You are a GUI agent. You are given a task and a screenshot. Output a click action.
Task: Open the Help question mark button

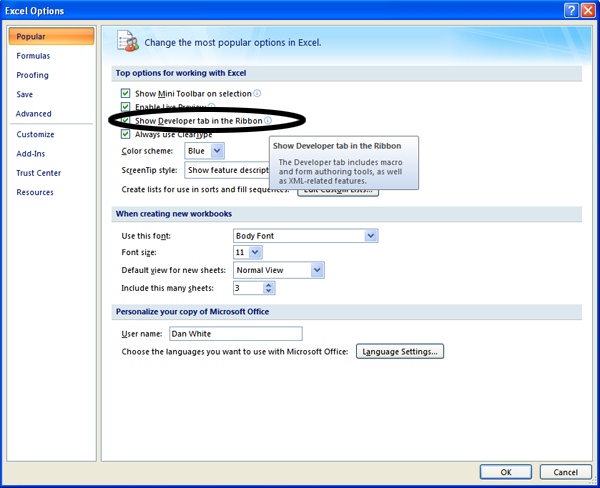pos(571,10)
